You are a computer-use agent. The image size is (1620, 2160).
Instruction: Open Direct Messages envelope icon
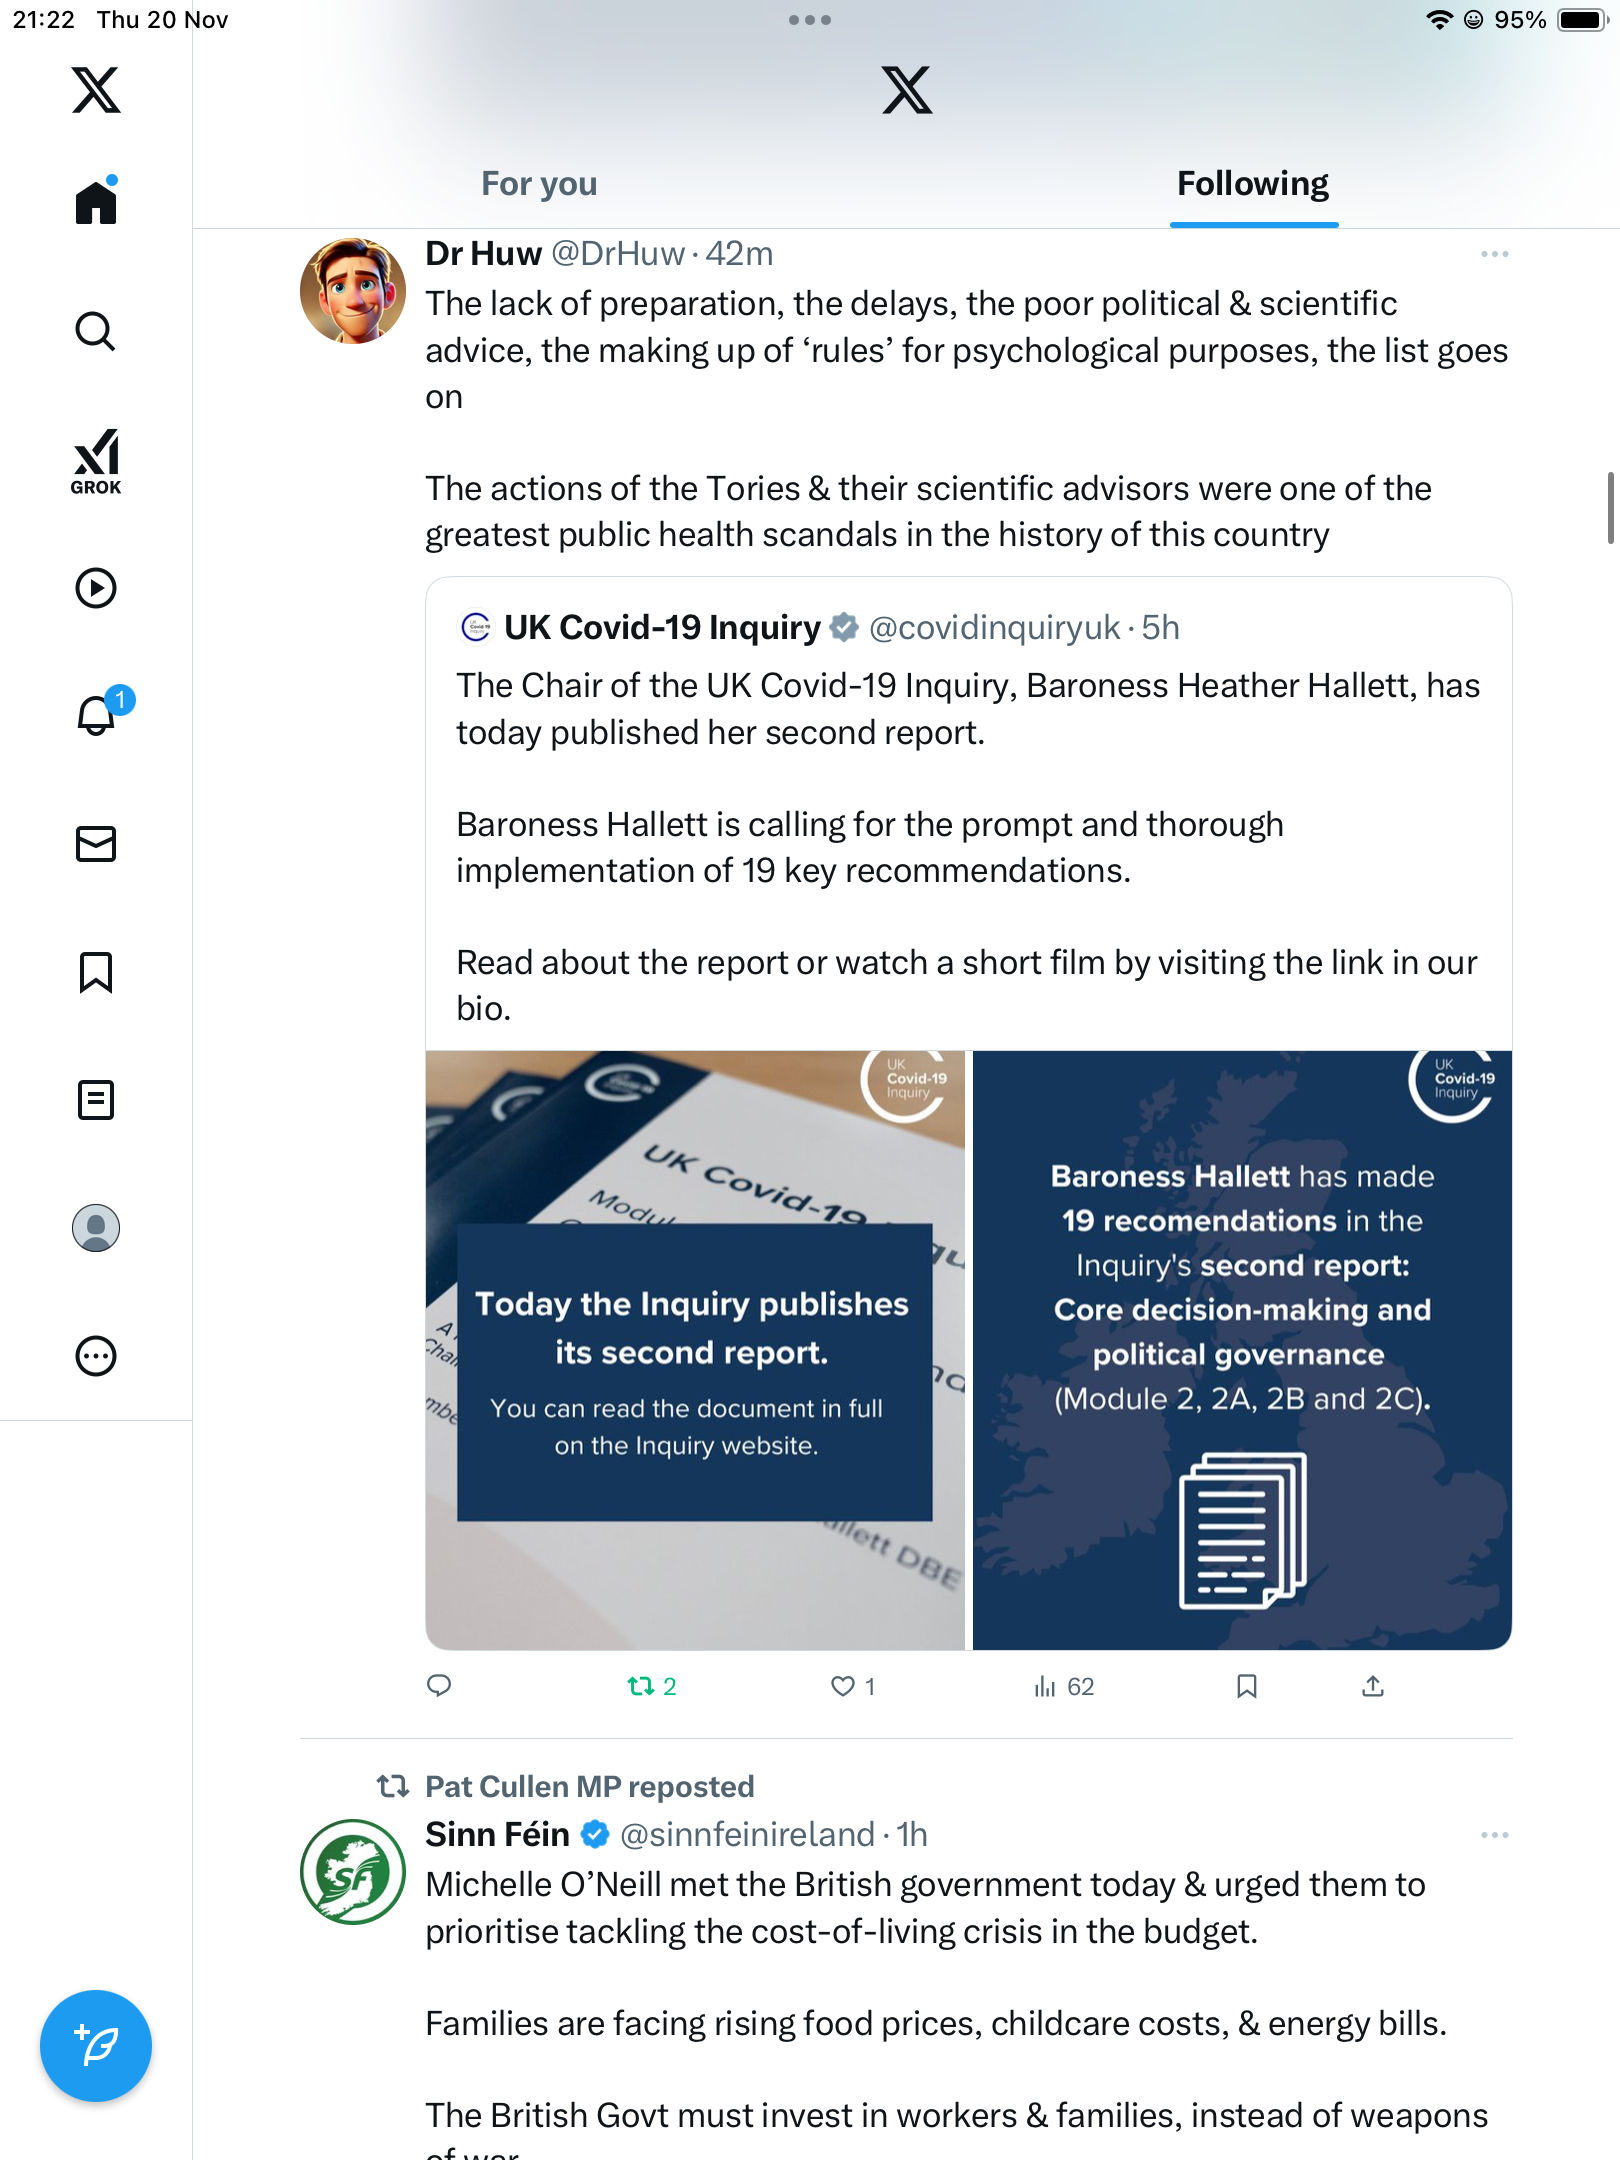click(x=96, y=844)
